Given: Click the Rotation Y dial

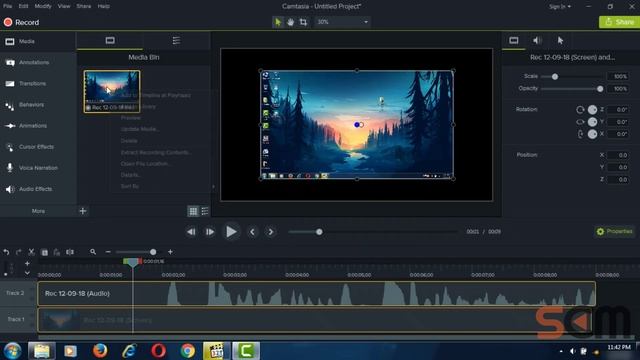Looking at the screenshot, I should [x=592, y=122].
